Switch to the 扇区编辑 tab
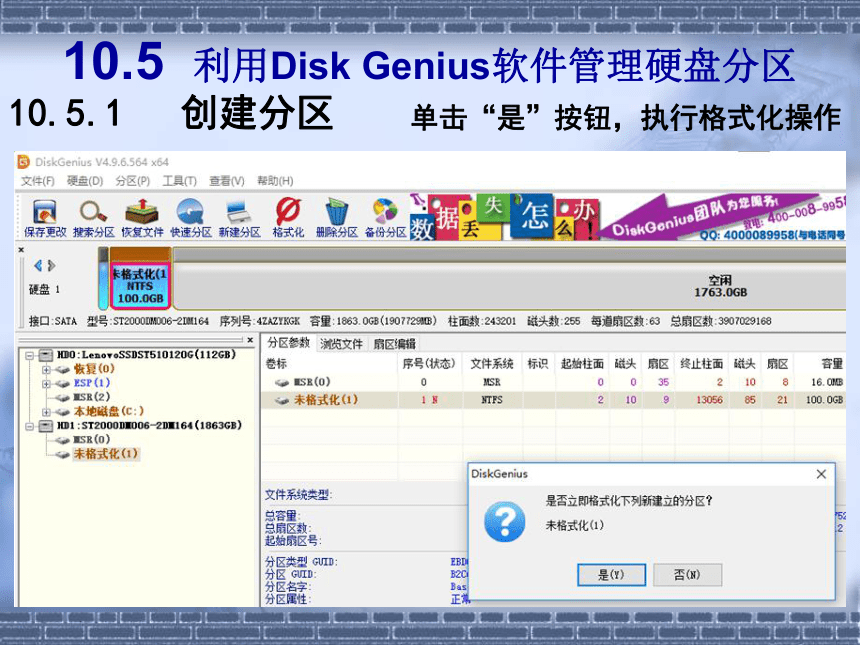This screenshot has height=645, width=860. [x=394, y=344]
